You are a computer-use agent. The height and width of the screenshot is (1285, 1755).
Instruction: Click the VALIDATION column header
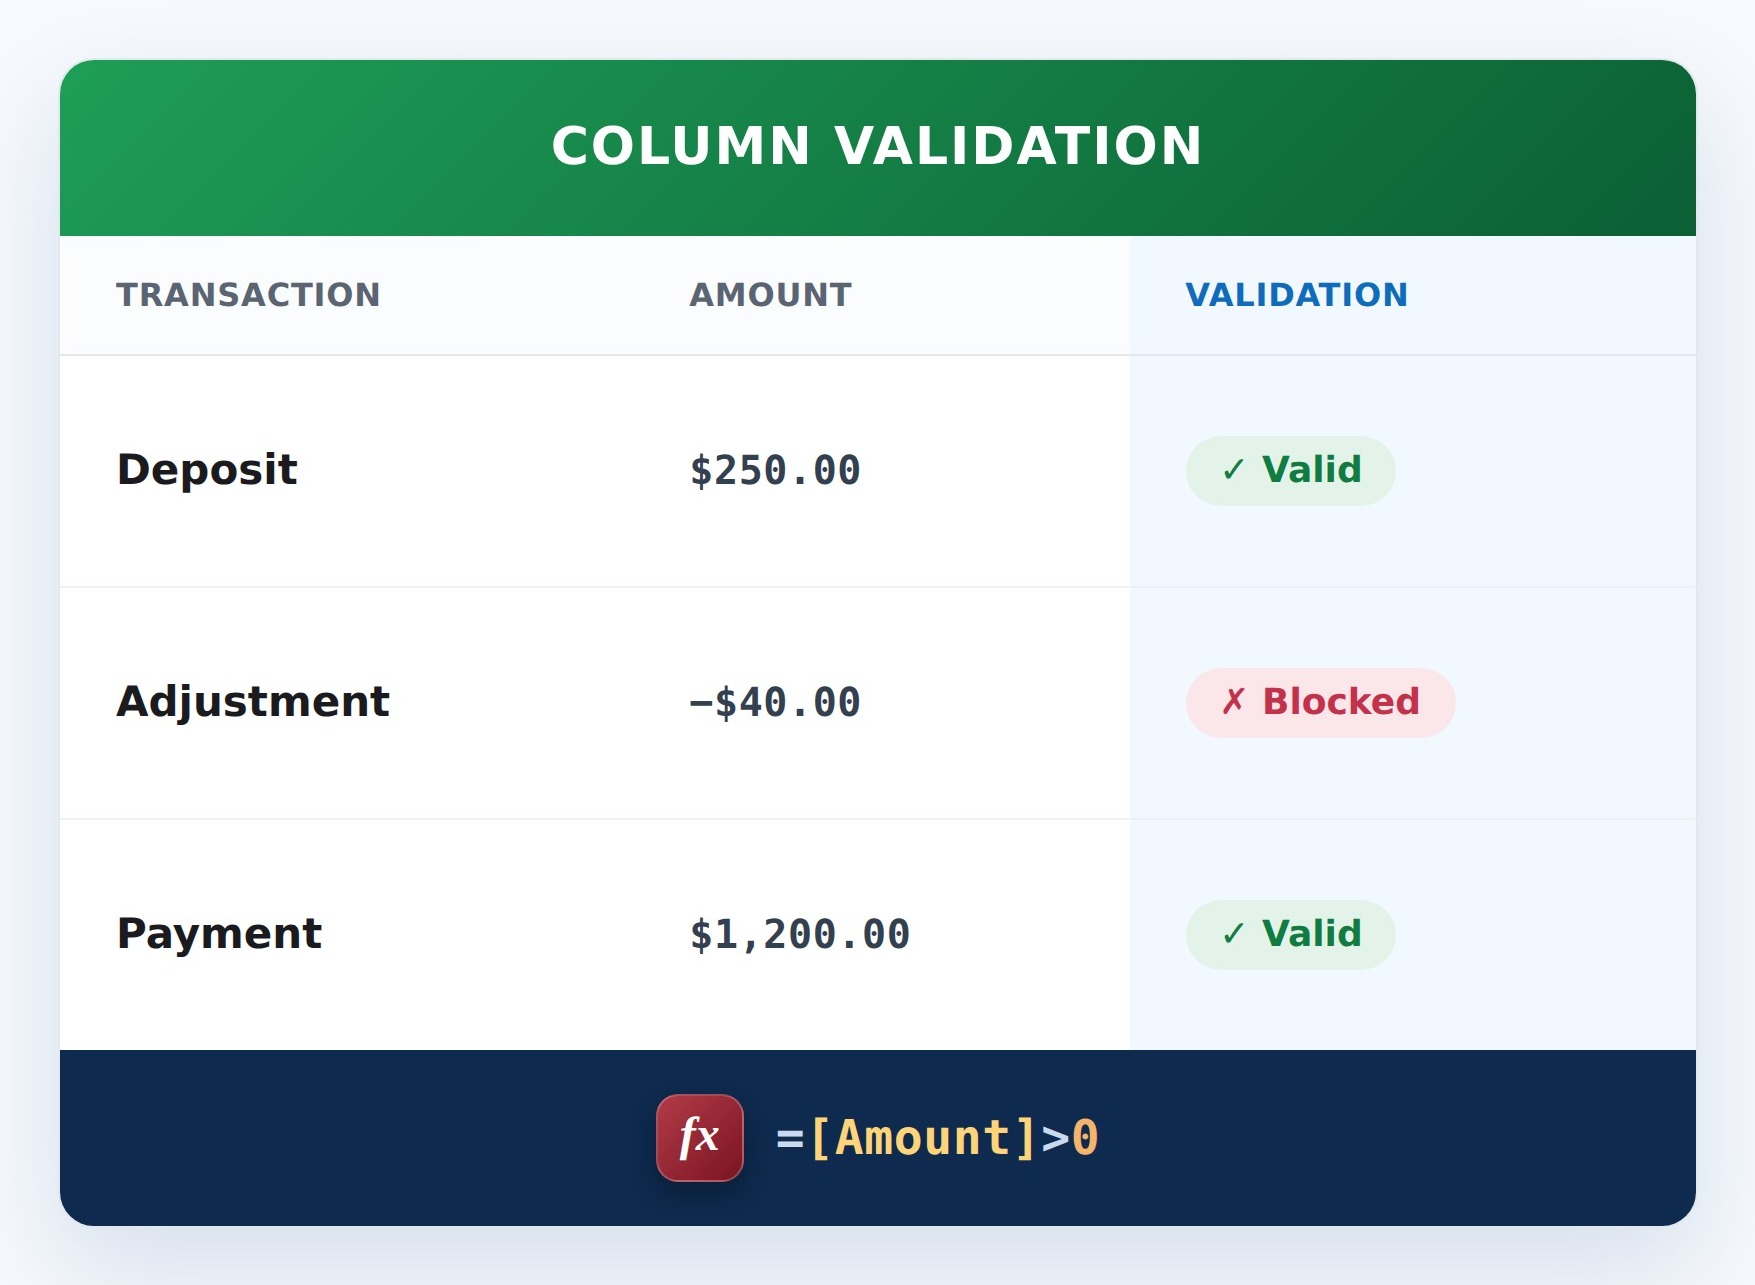1296,295
